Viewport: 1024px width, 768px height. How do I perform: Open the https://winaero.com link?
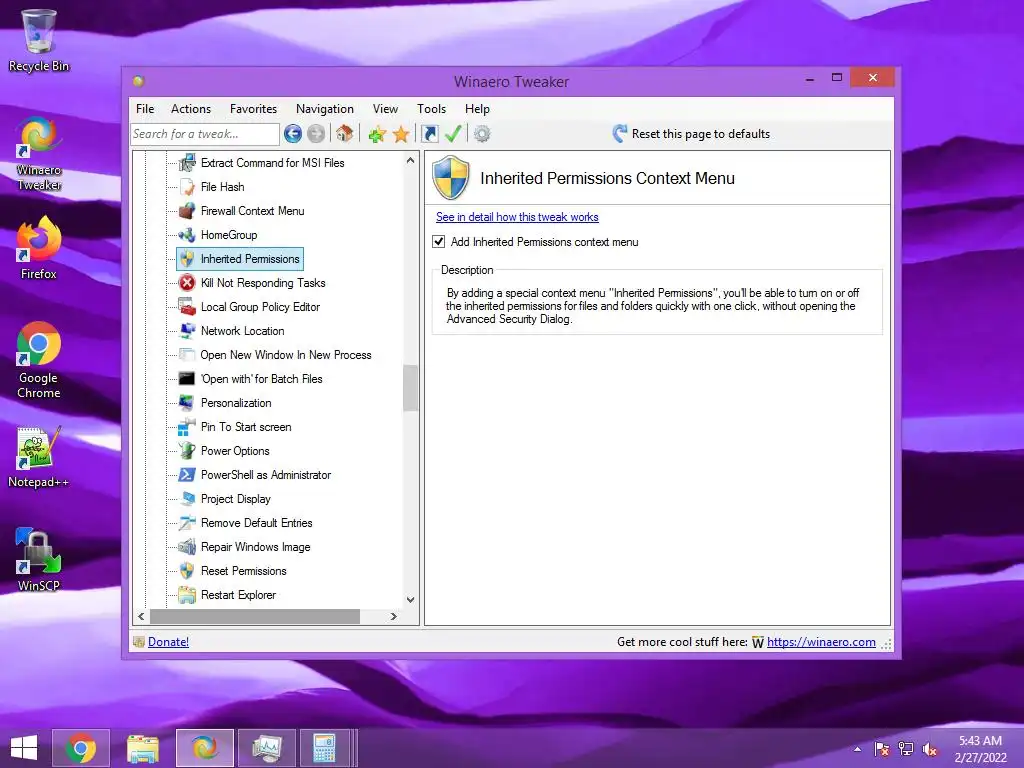[x=821, y=642]
